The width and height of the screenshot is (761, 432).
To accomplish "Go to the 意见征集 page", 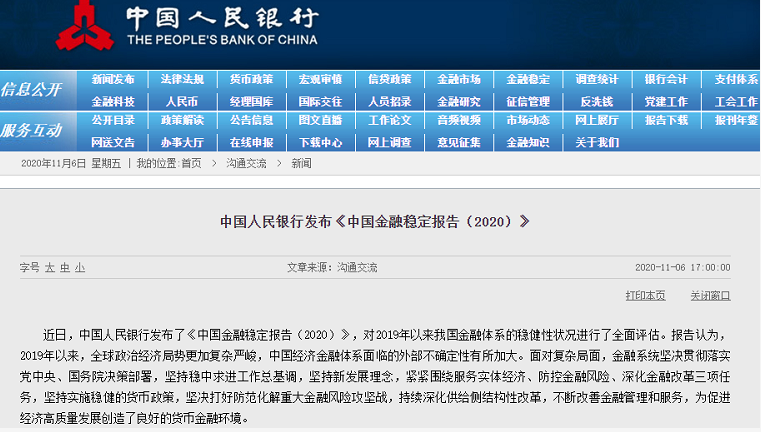I will point(458,142).
